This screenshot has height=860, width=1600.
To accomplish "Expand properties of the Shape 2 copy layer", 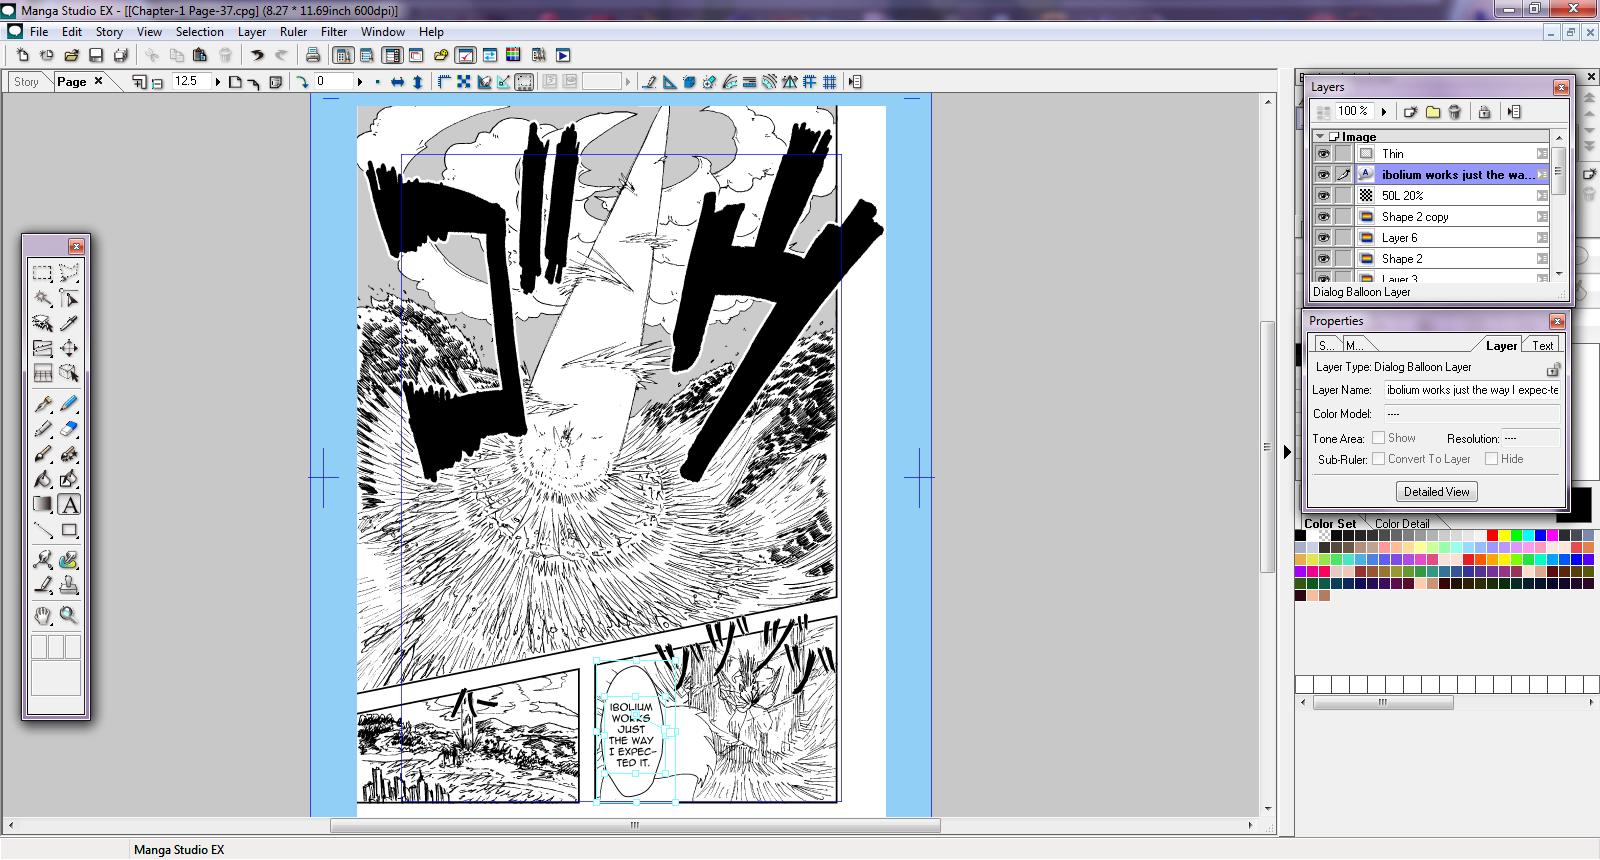I will [x=1542, y=217].
